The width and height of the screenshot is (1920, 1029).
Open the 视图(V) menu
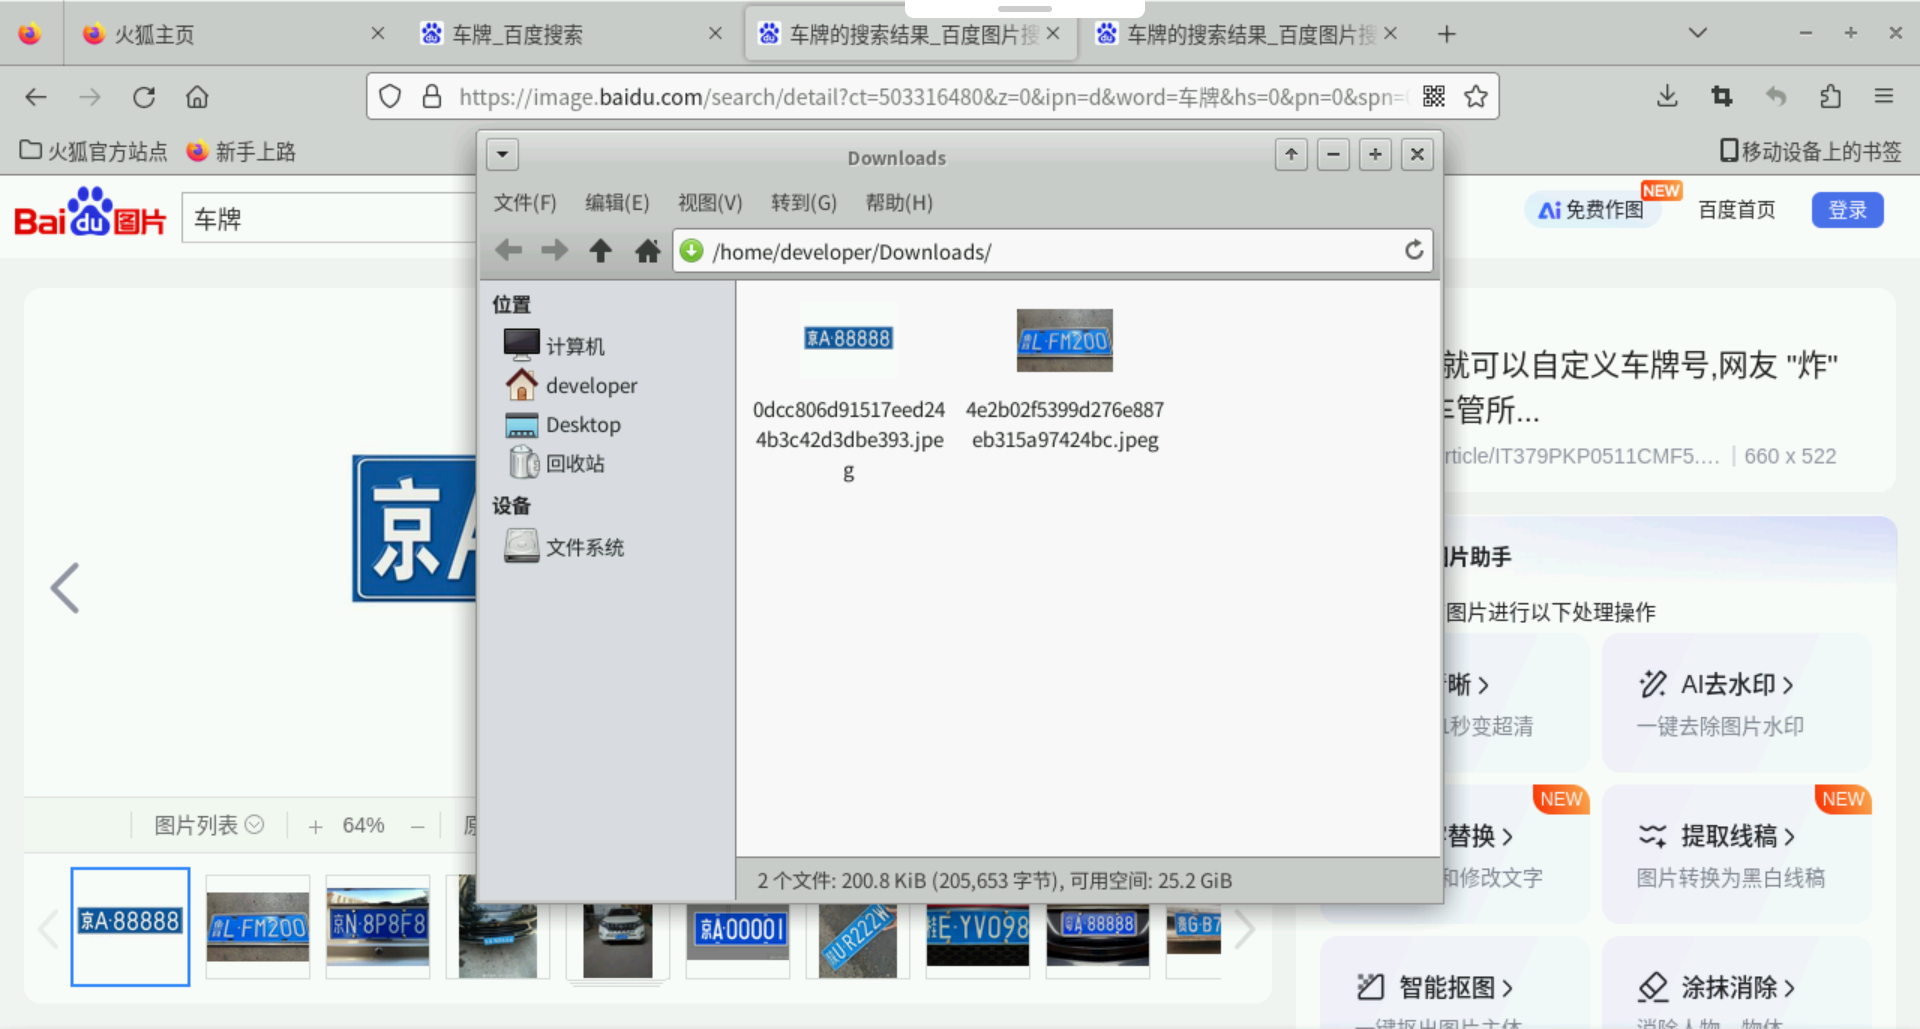pos(708,202)
